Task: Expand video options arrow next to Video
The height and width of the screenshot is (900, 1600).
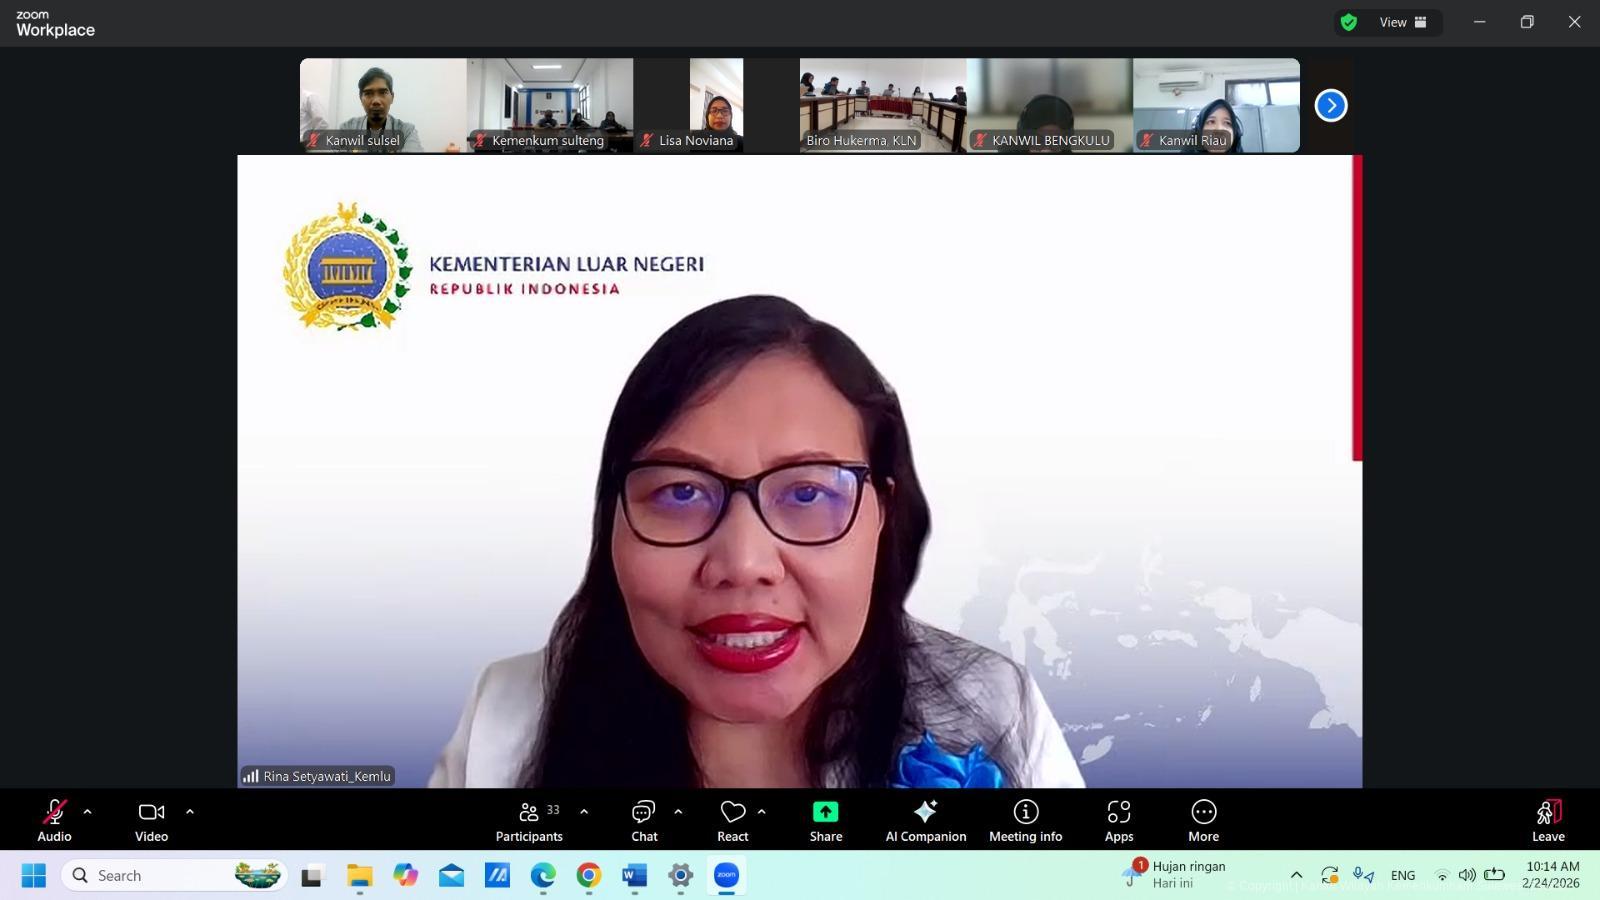Action: (x=190, y=812)
